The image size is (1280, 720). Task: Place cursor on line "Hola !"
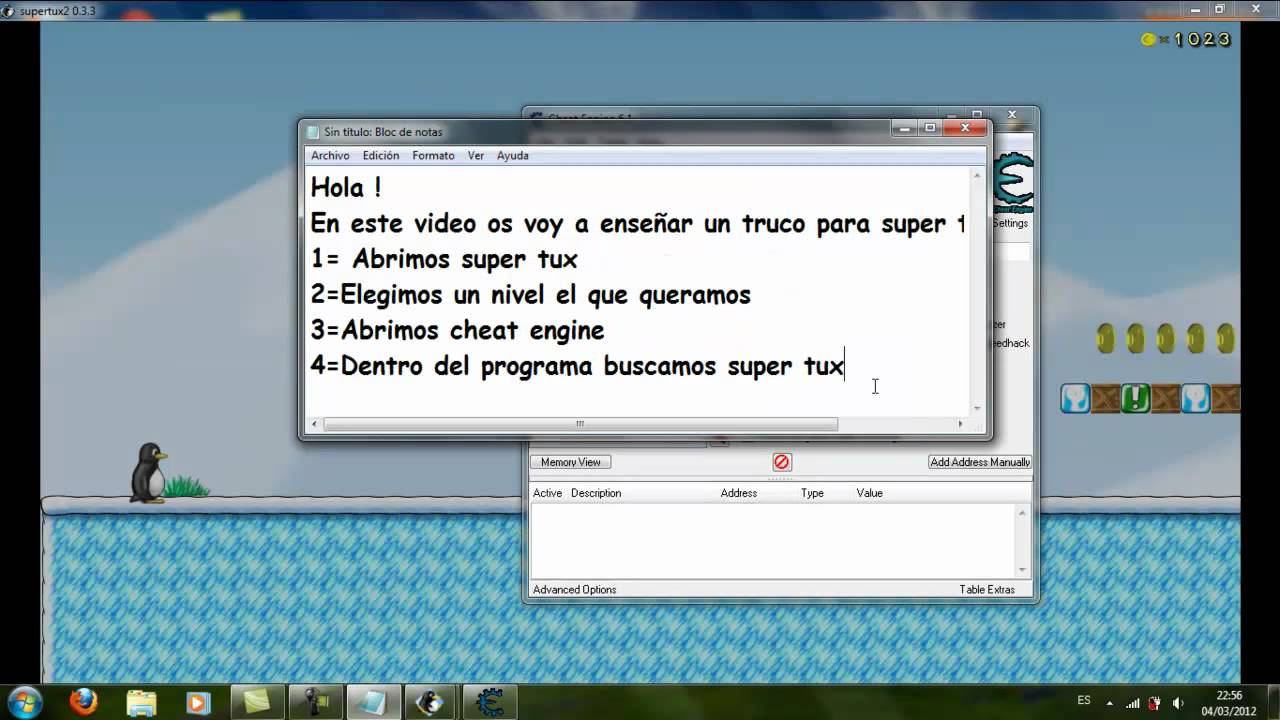(346, 188)
